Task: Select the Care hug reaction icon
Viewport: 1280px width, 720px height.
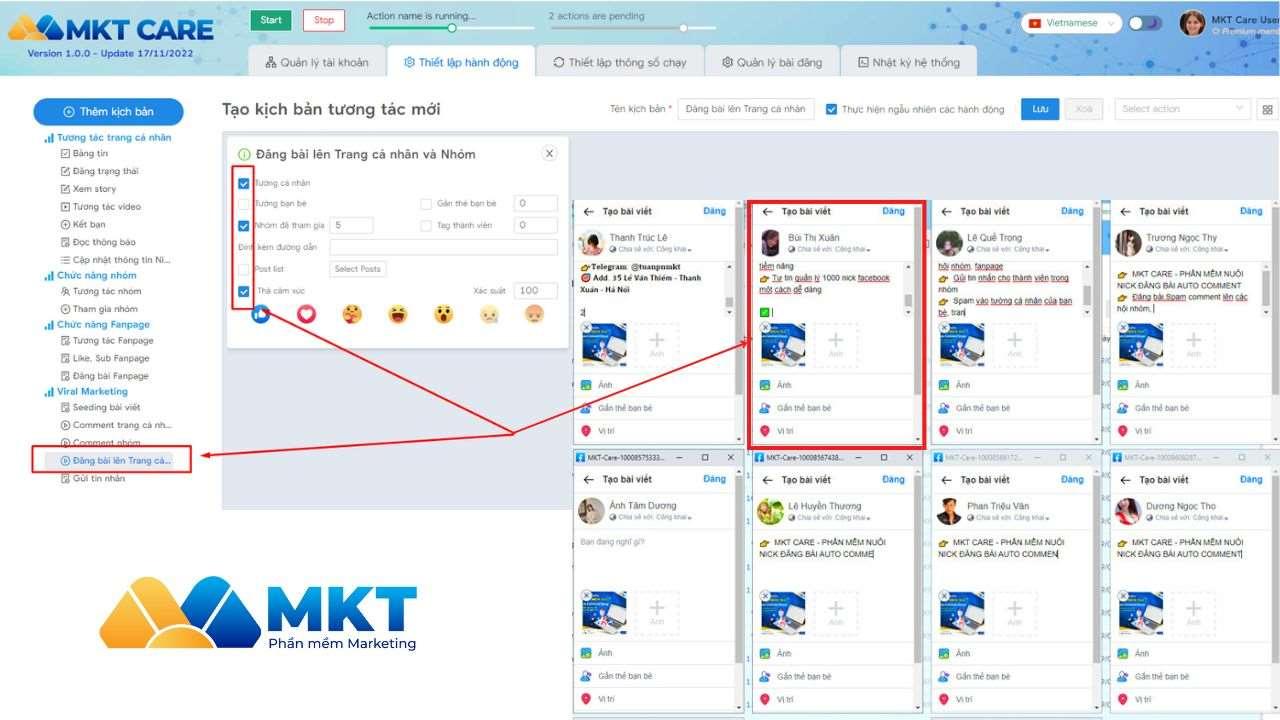Action: click(x=352, y=314)
